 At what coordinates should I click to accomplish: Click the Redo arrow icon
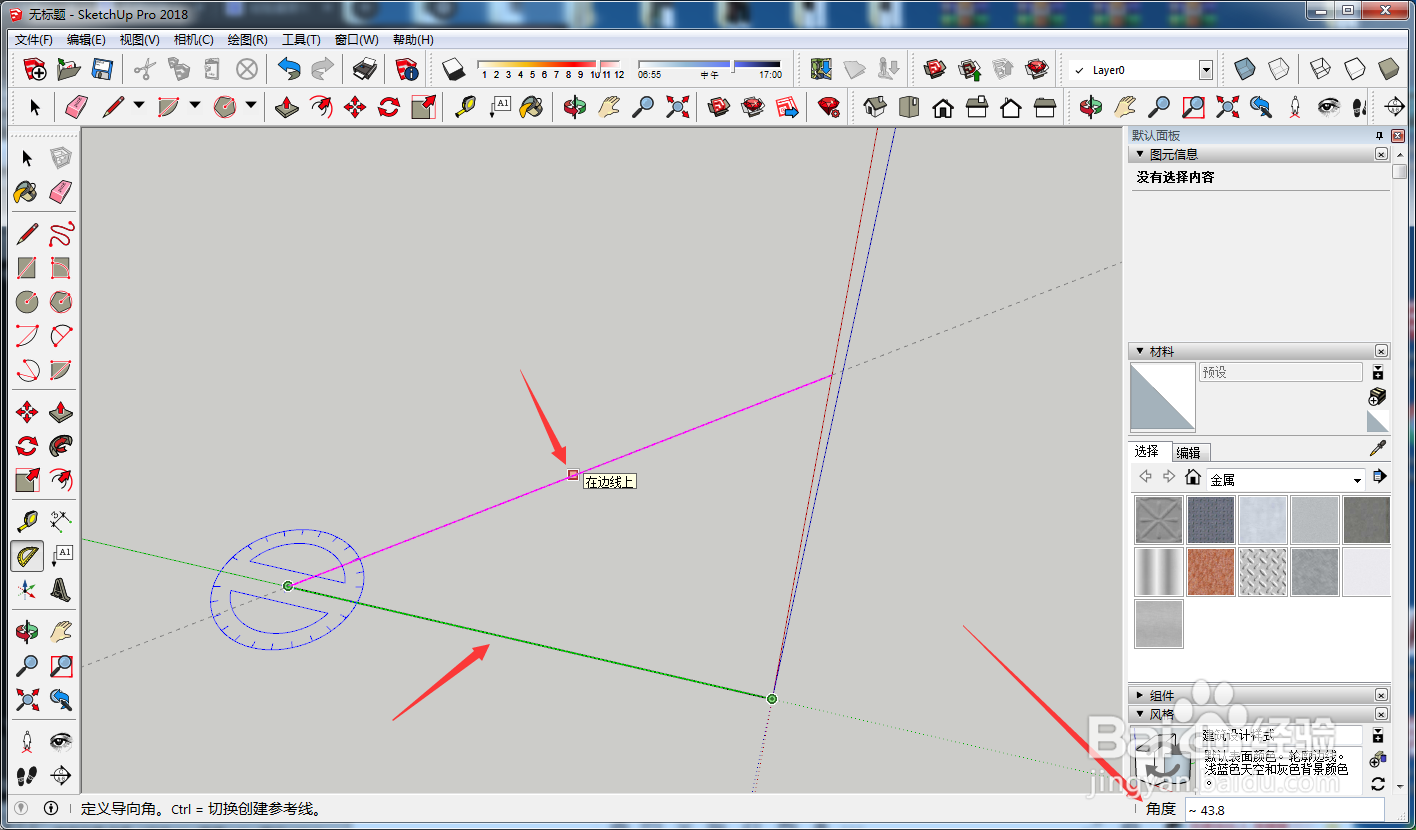[322, 69]
